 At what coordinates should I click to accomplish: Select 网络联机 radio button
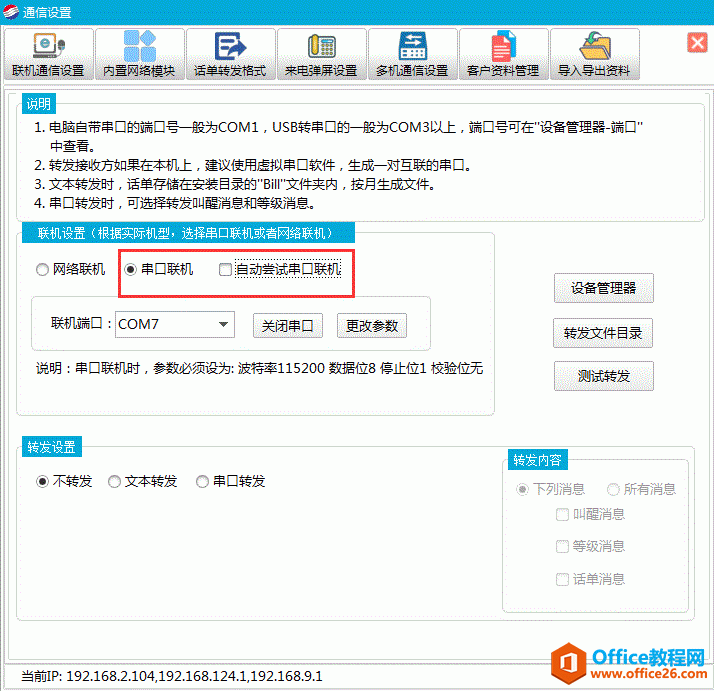tap(42, 270)
